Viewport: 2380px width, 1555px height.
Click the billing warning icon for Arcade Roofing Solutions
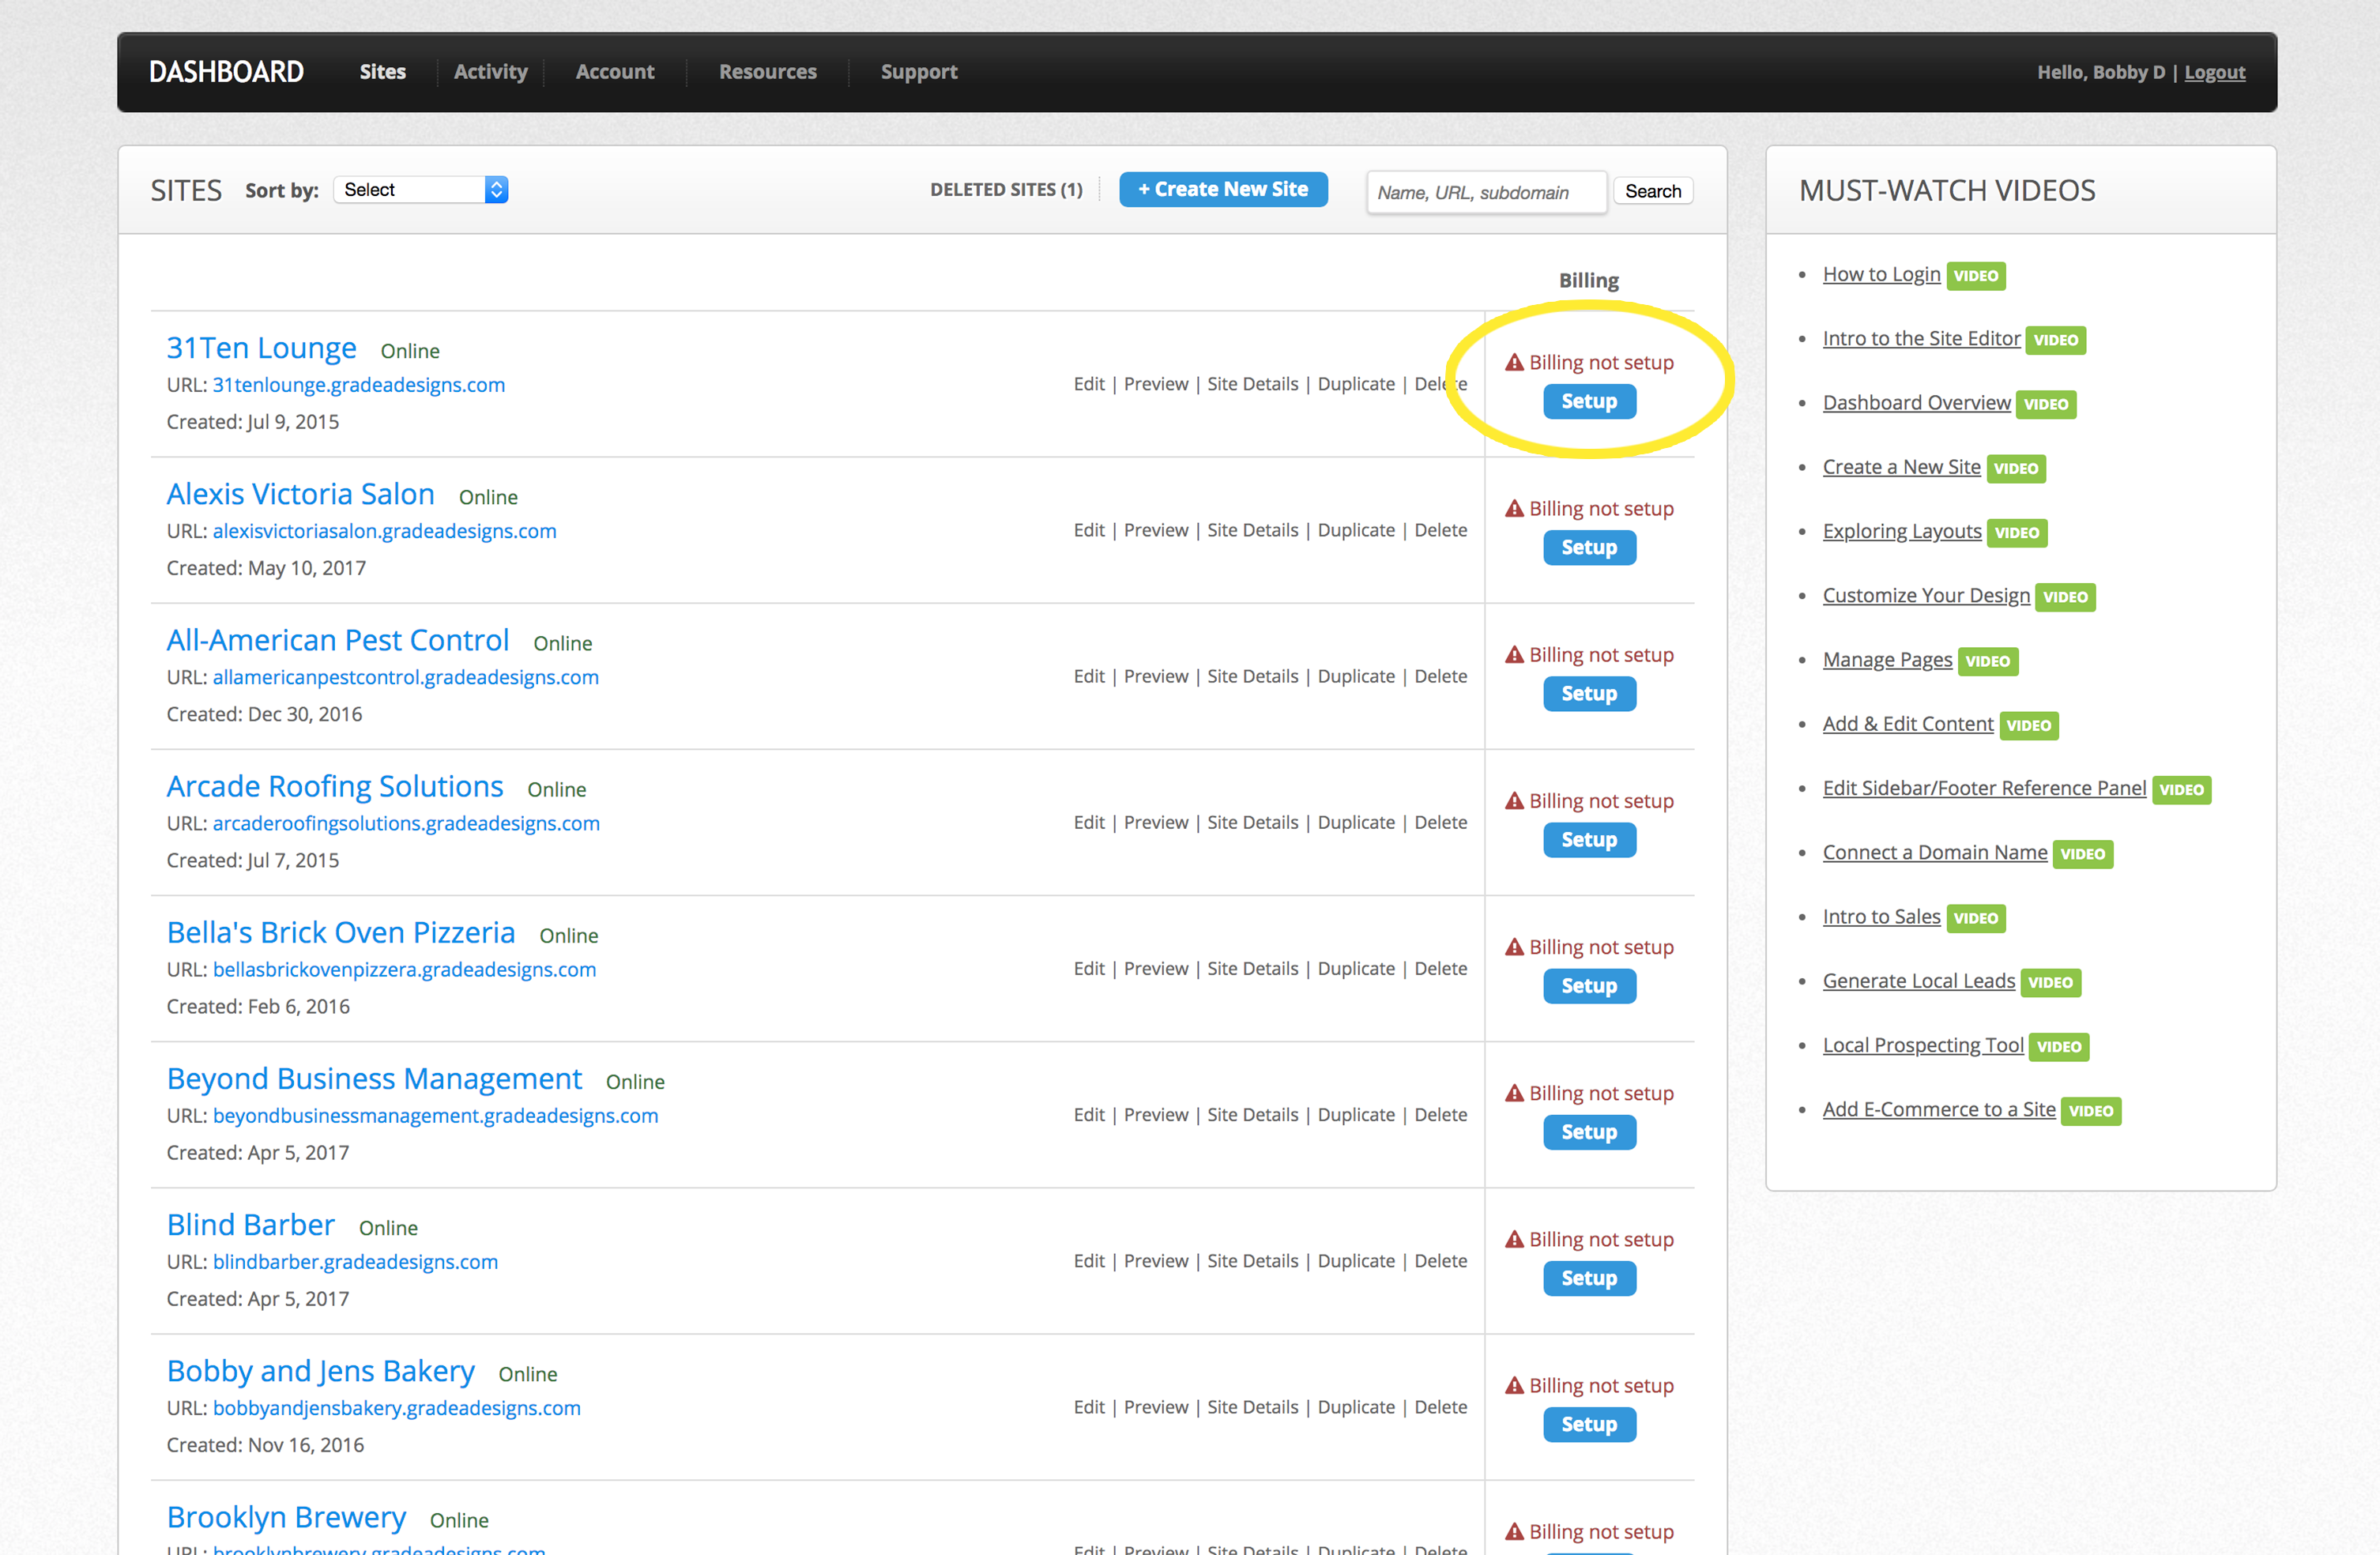tap(1515, 800)
